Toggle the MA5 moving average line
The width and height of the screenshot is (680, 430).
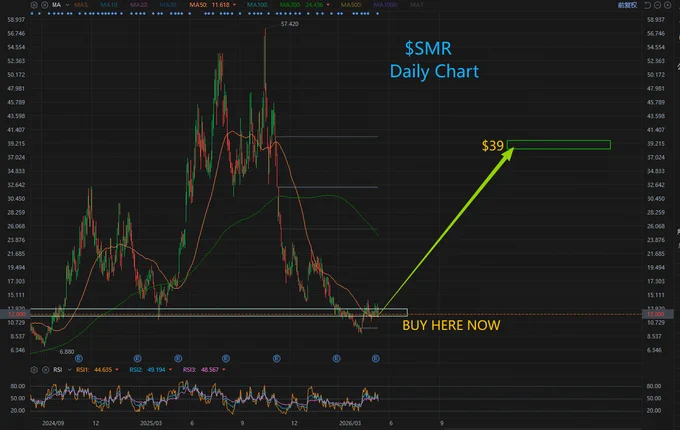(x=82, y=5)
